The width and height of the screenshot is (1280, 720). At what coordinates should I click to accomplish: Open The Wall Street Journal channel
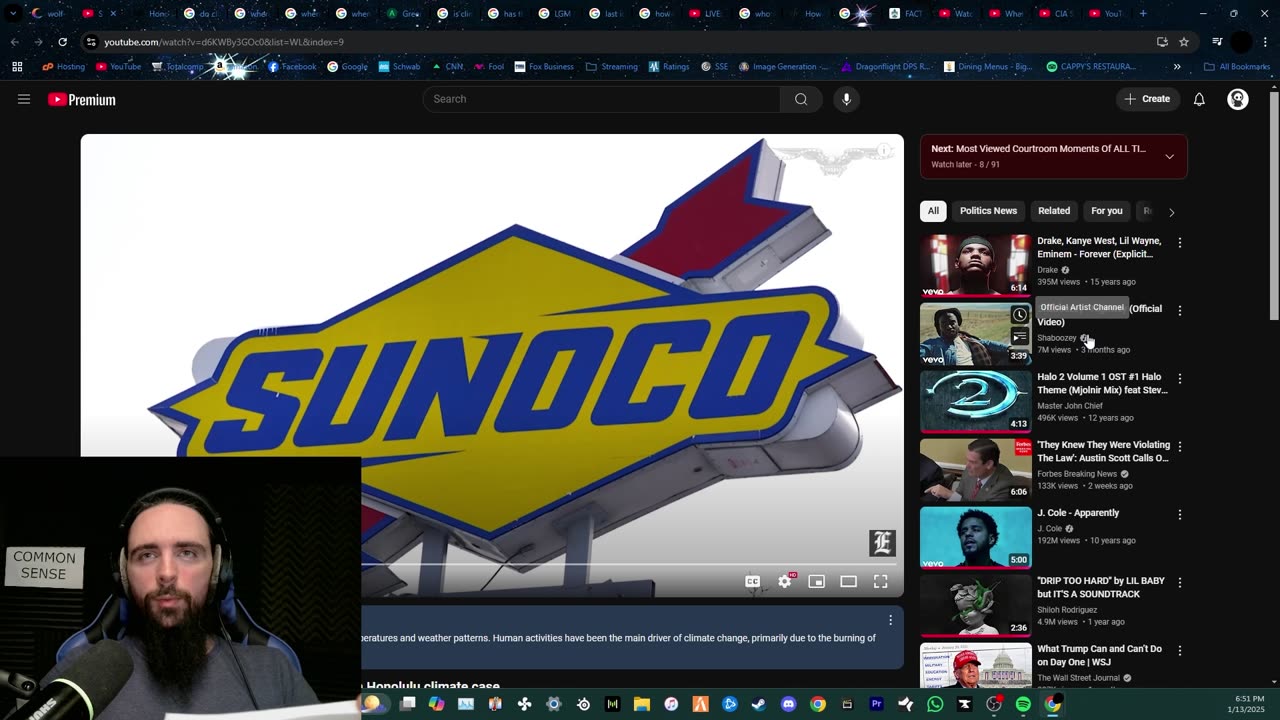1079,678
